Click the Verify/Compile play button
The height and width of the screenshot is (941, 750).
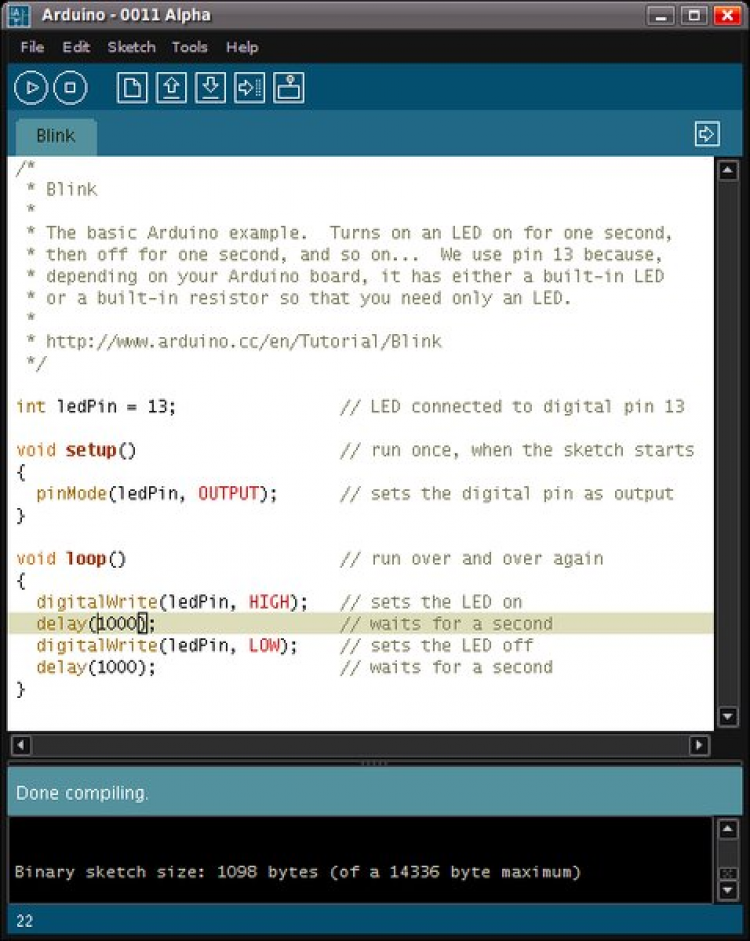31,88
